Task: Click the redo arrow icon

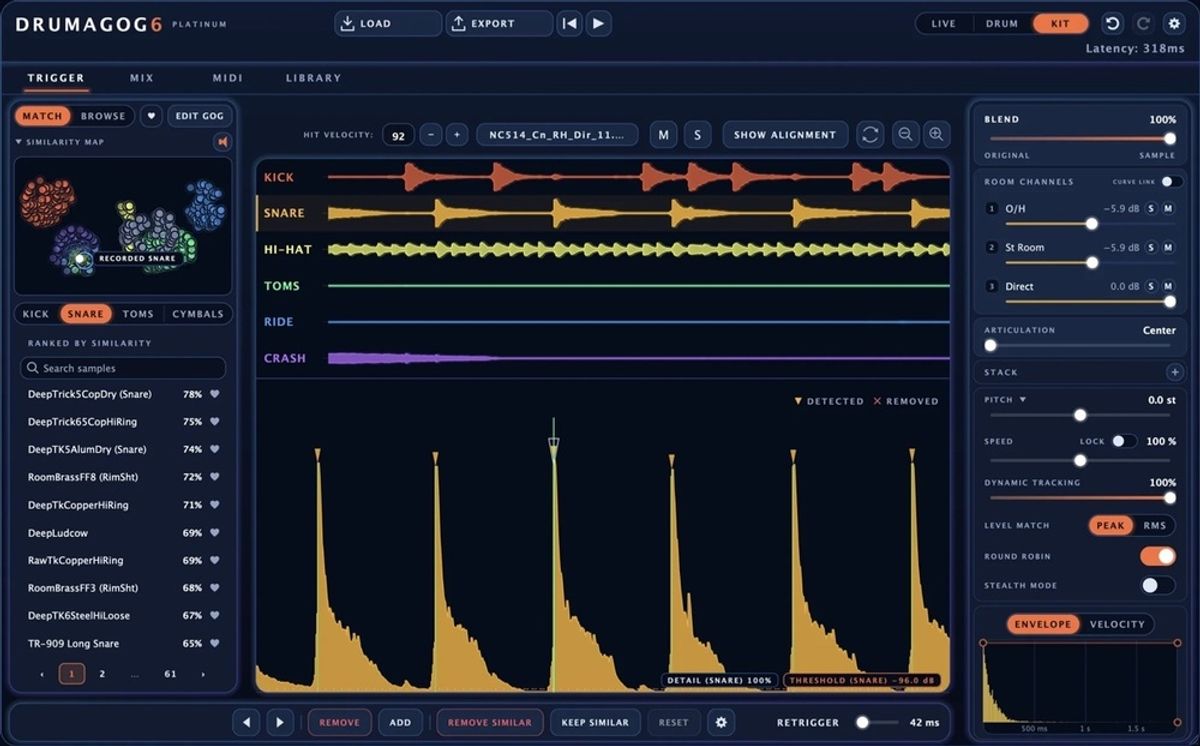Action: 1143,23
